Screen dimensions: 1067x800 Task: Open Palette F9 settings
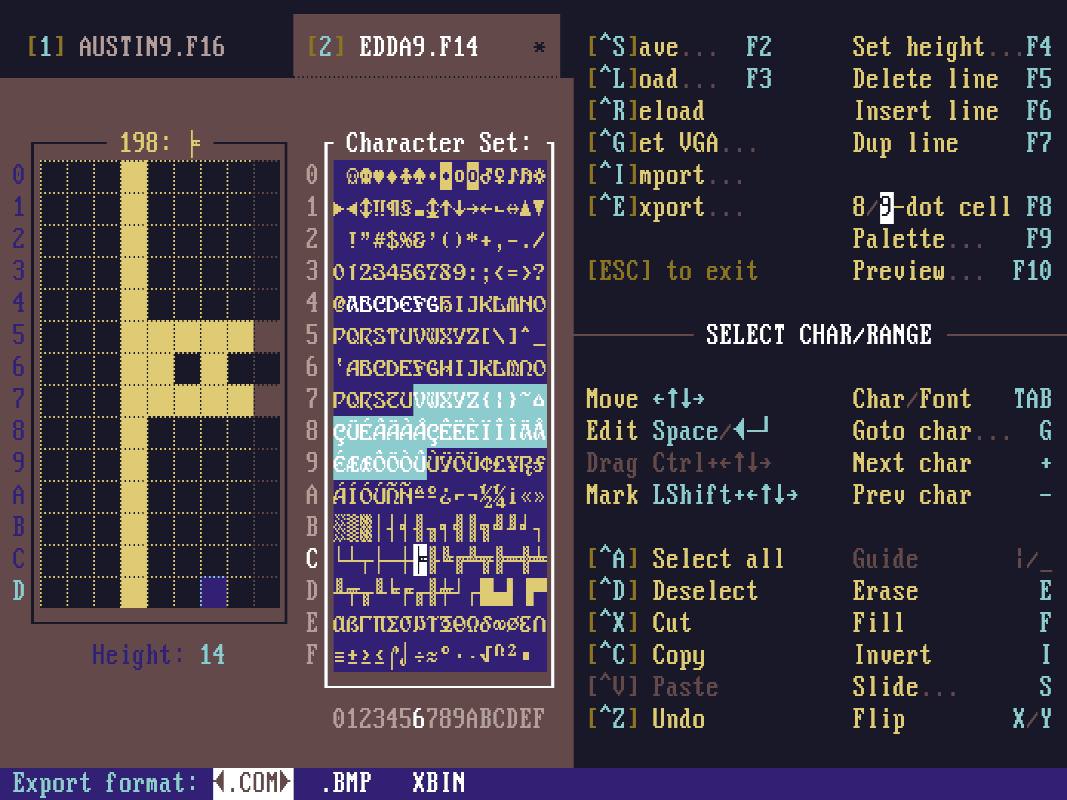(x=952, y=239)
